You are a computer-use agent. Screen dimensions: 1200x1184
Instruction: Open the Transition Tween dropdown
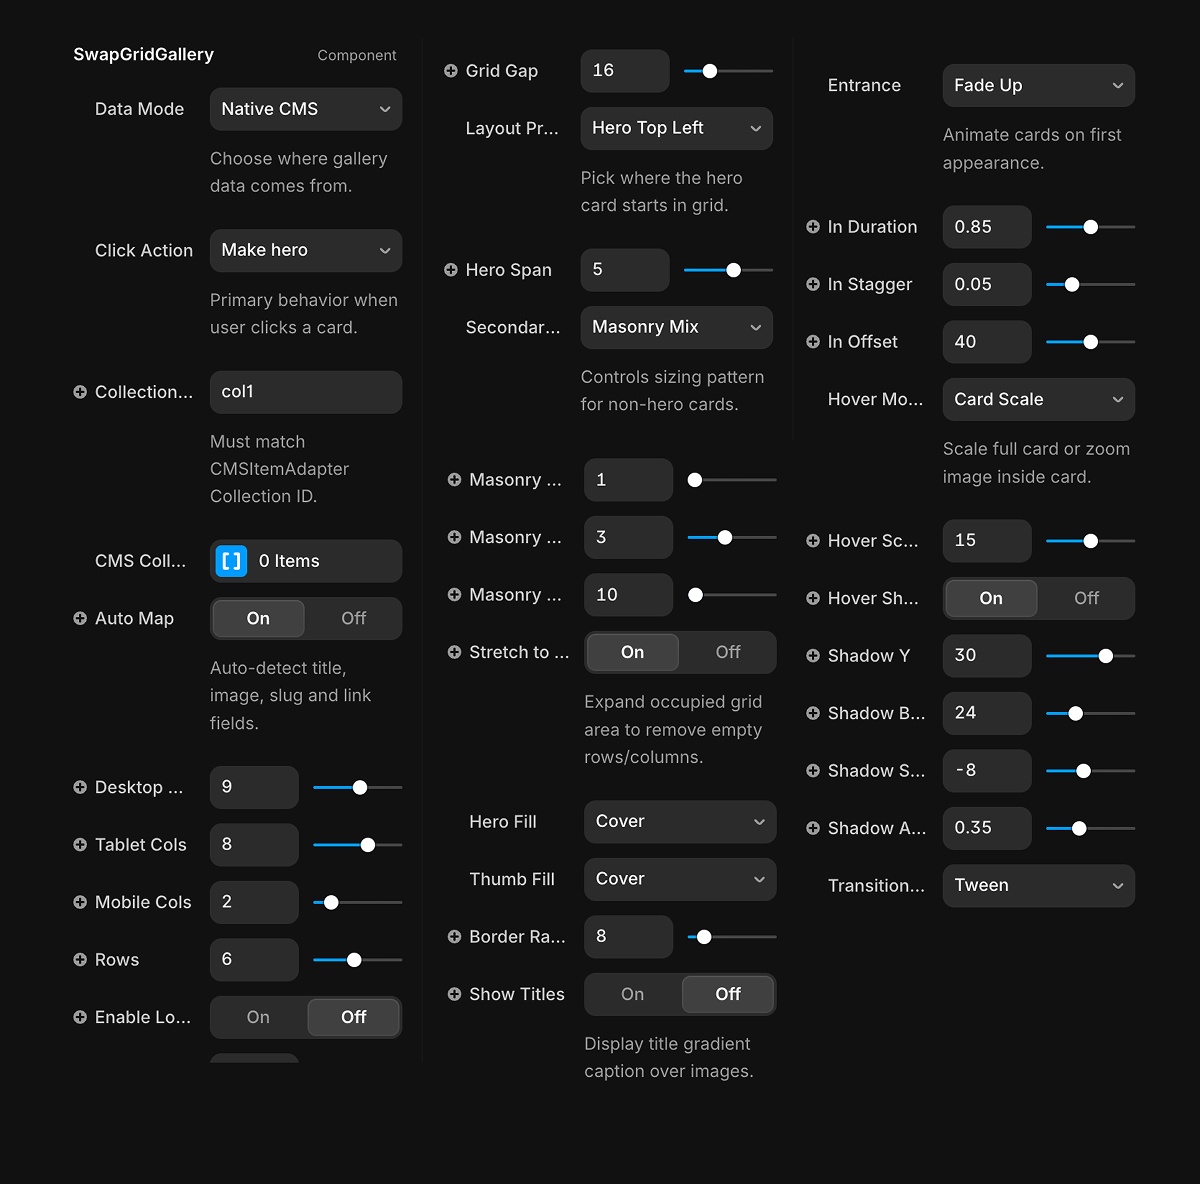click(x=1039, y=886)
